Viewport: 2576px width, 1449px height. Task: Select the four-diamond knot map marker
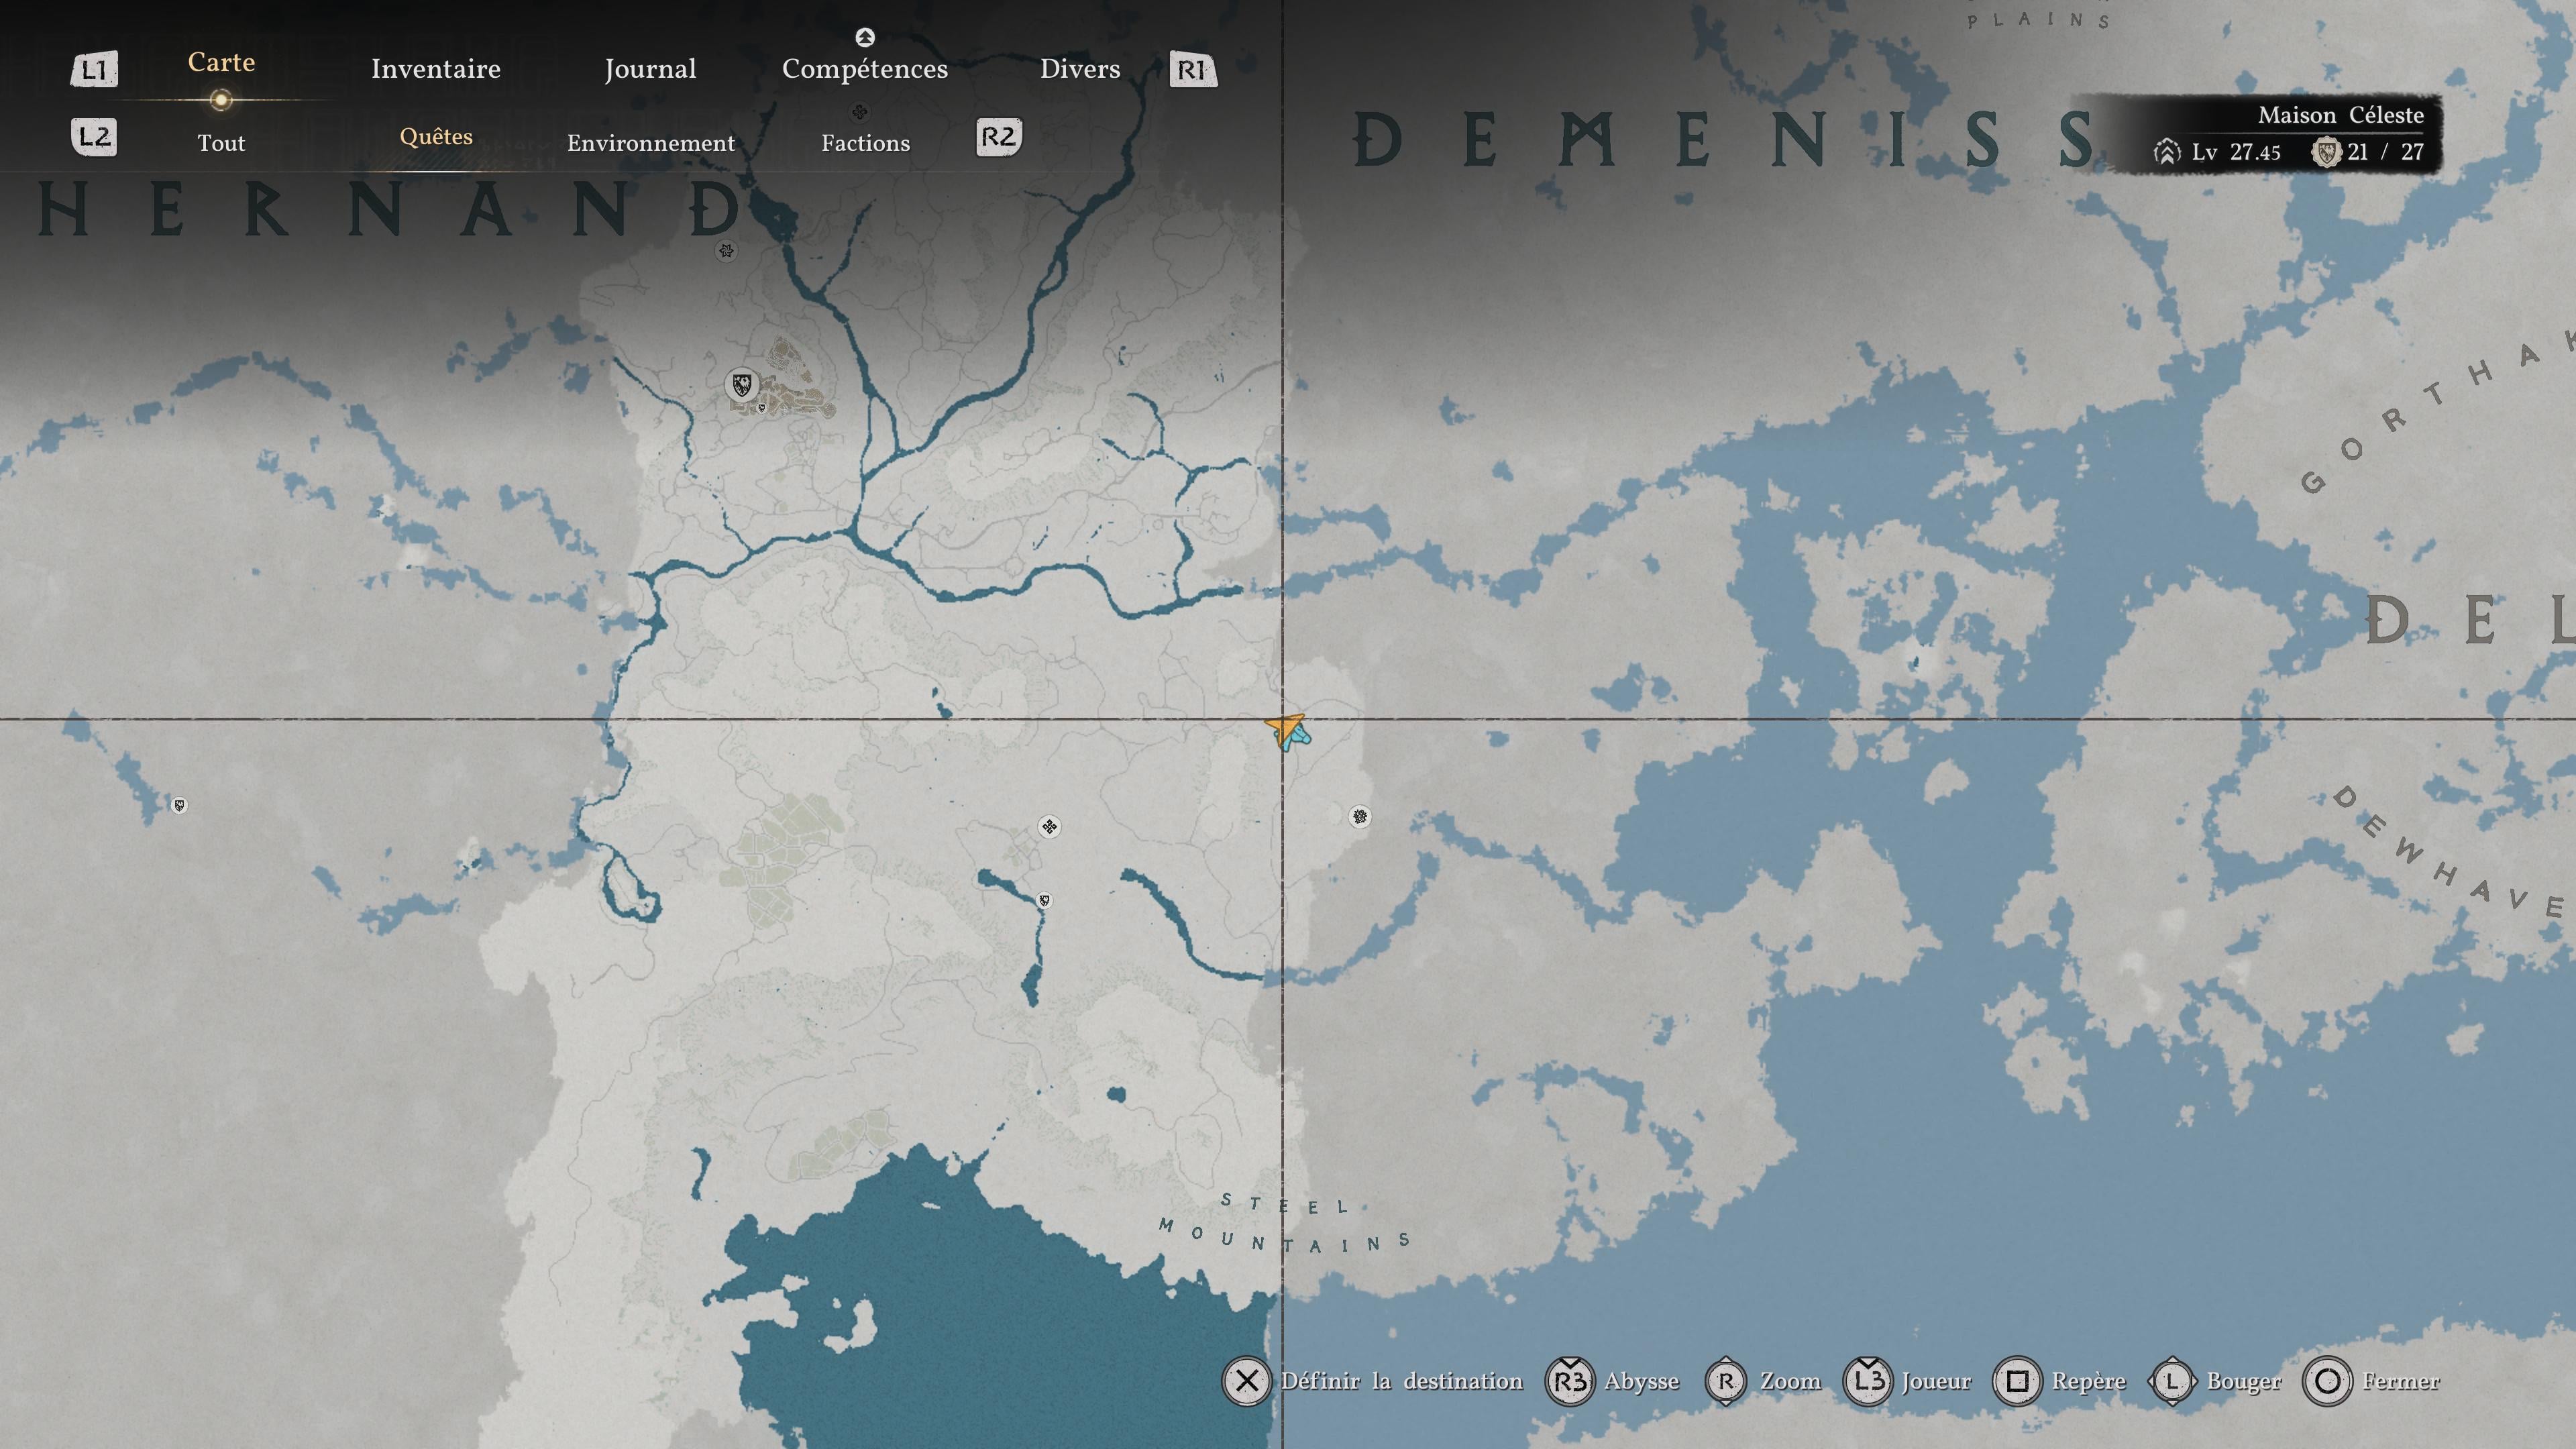(x=1049, y=826)
